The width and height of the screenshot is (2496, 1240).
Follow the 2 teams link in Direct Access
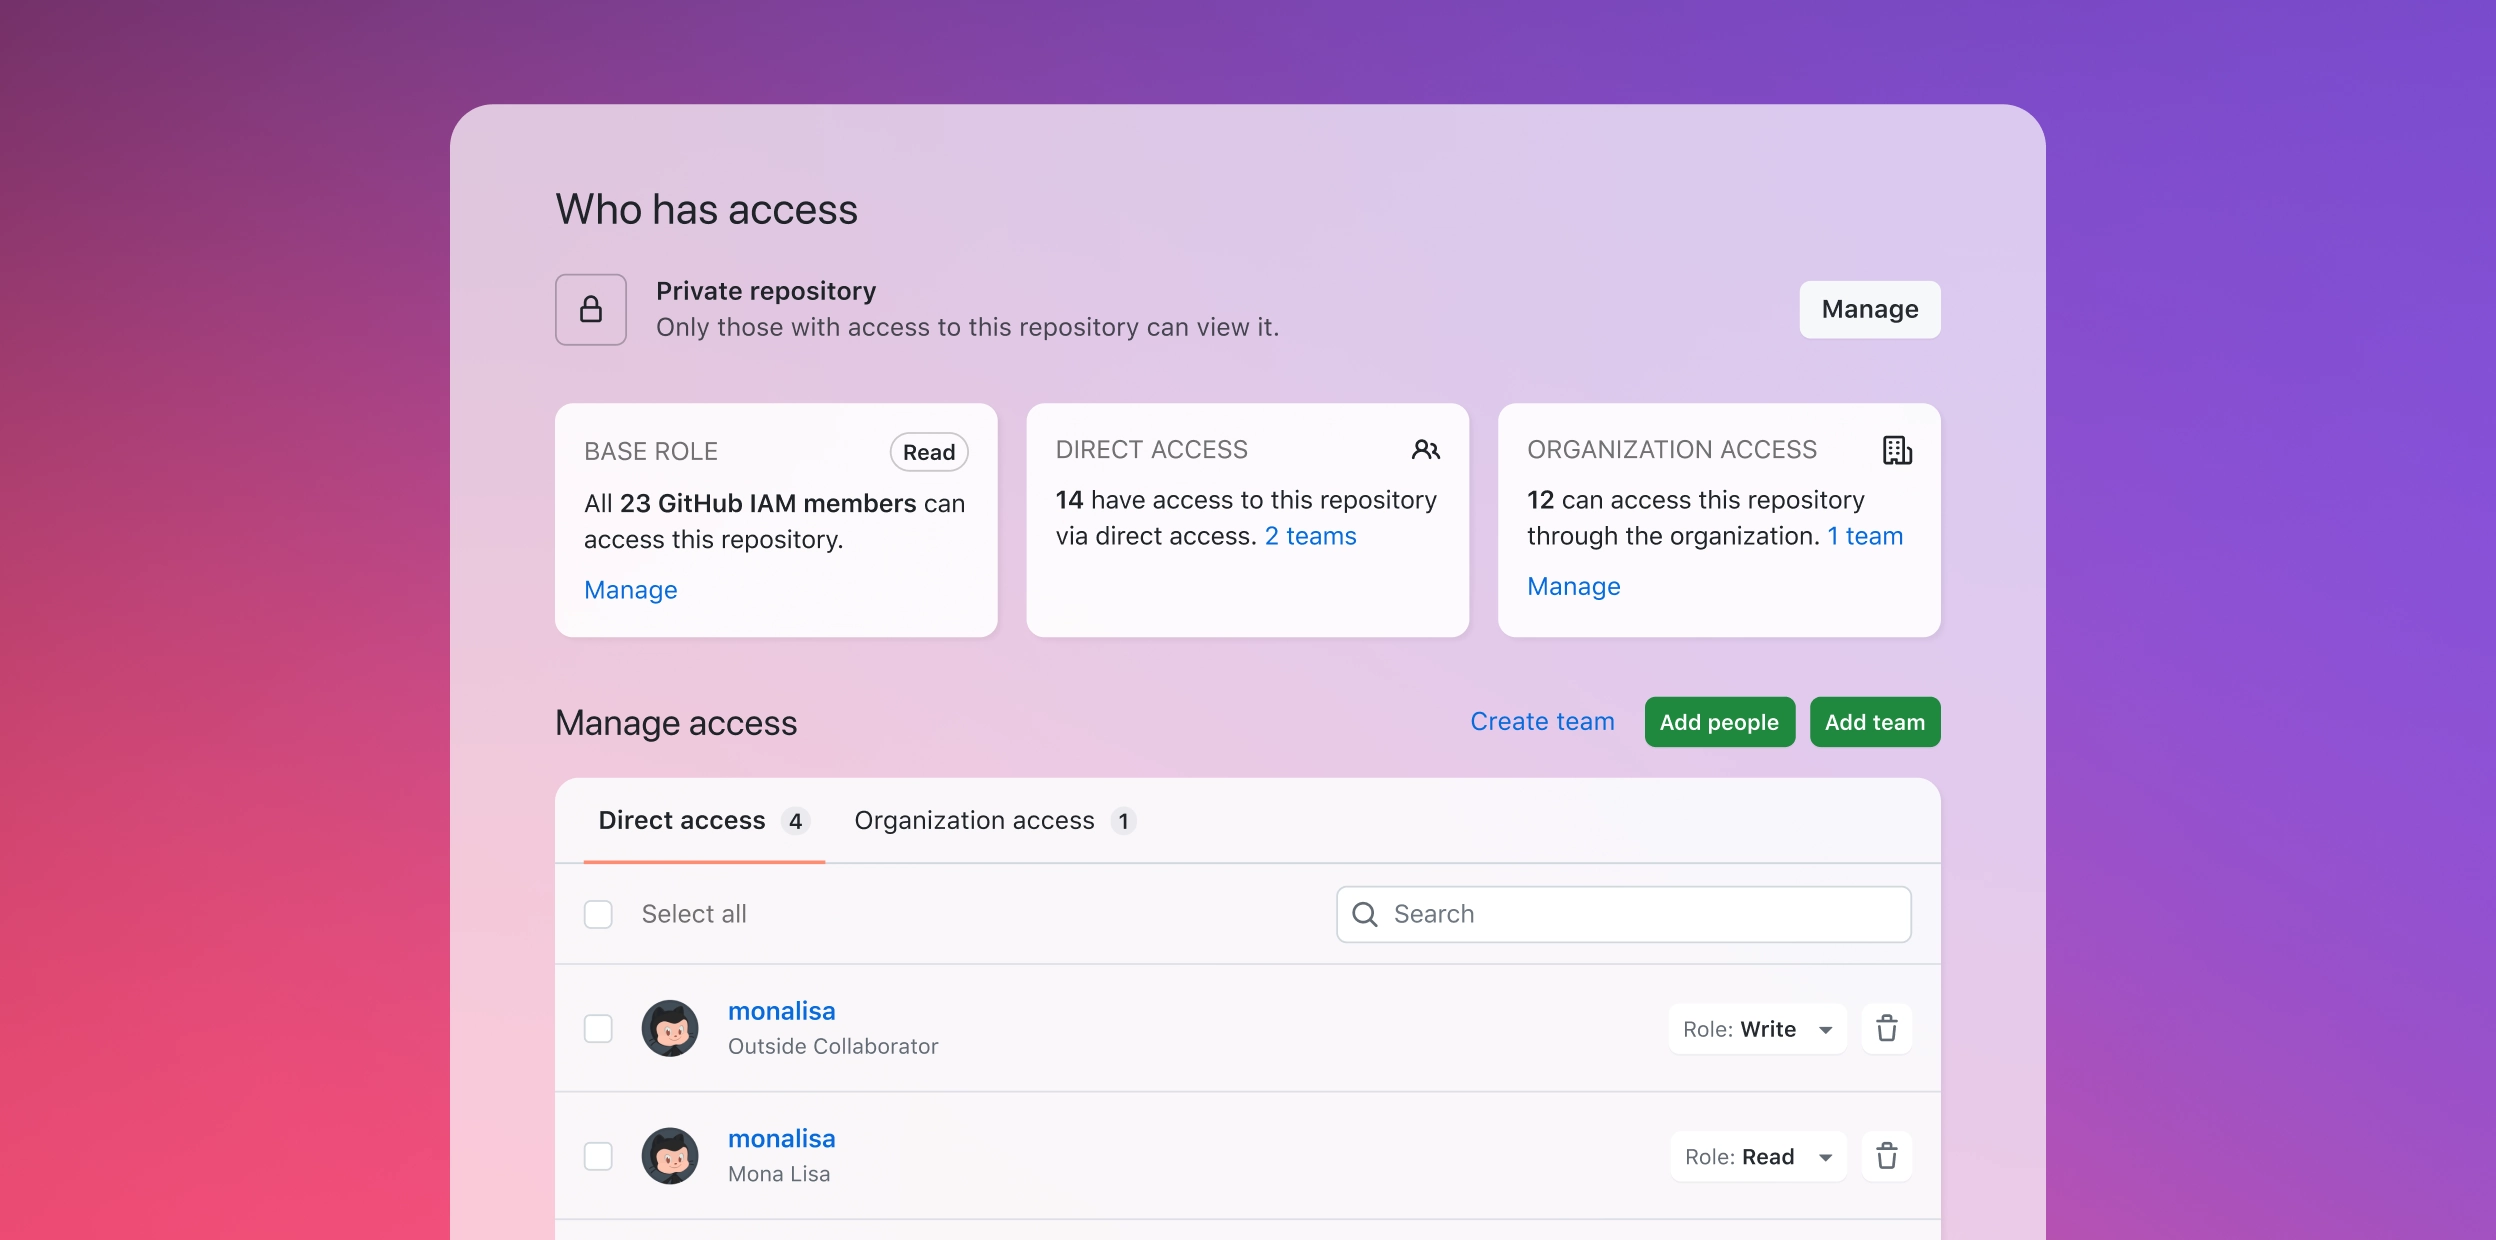tap(1310, 536)
